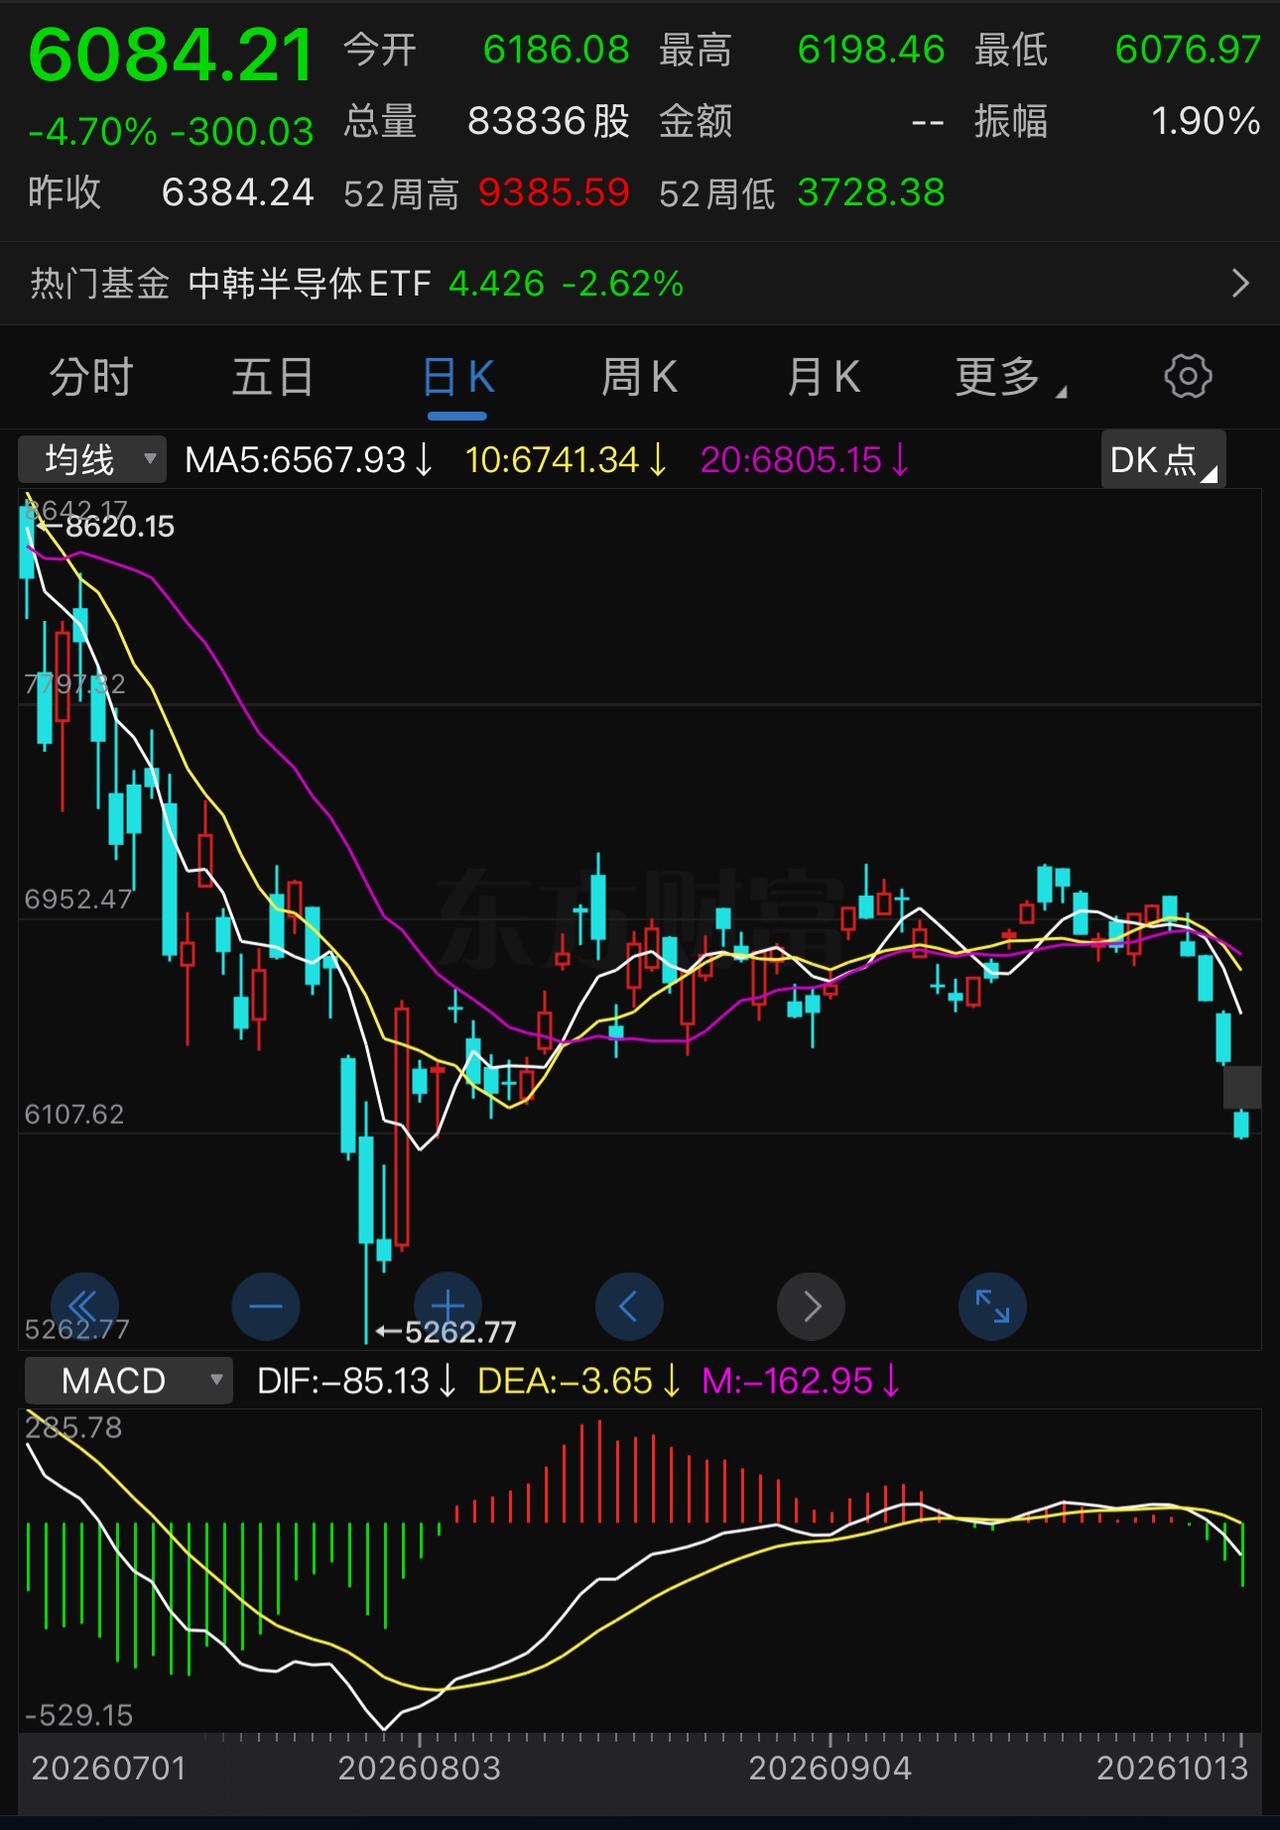Tap the MA5:6567.93 value label
The width and height of the screenshot is (1280, 1830).
(x=309, y=460)
